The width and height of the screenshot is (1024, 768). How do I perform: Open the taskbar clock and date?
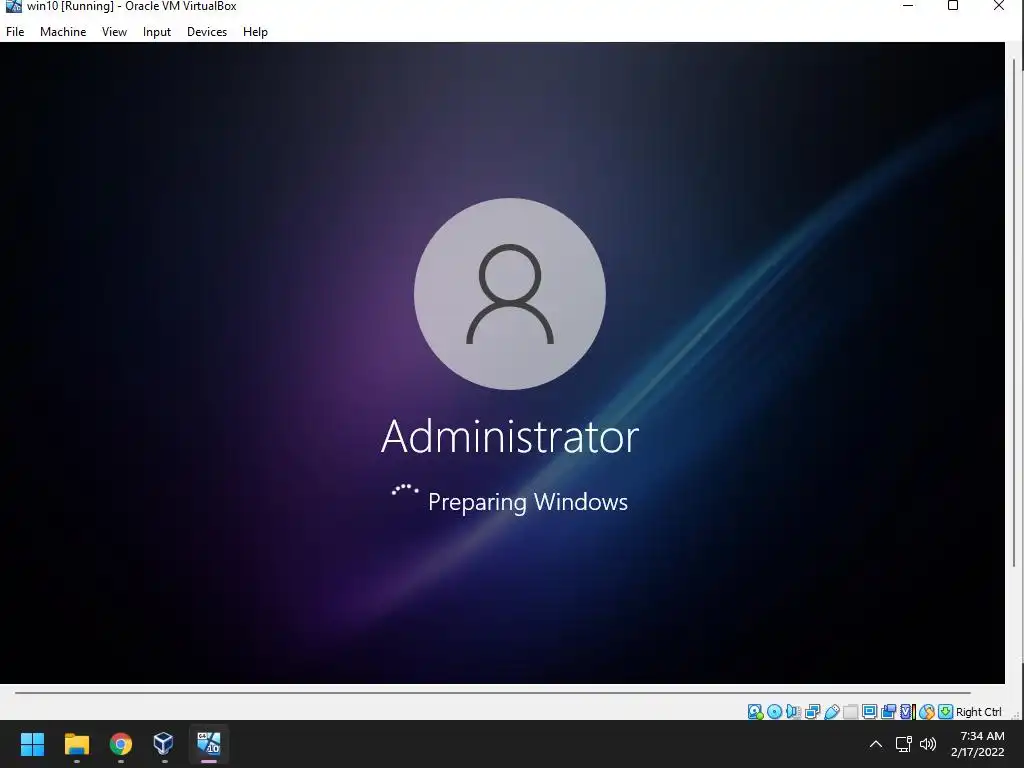pyautogui.click(x=978, y=744)
